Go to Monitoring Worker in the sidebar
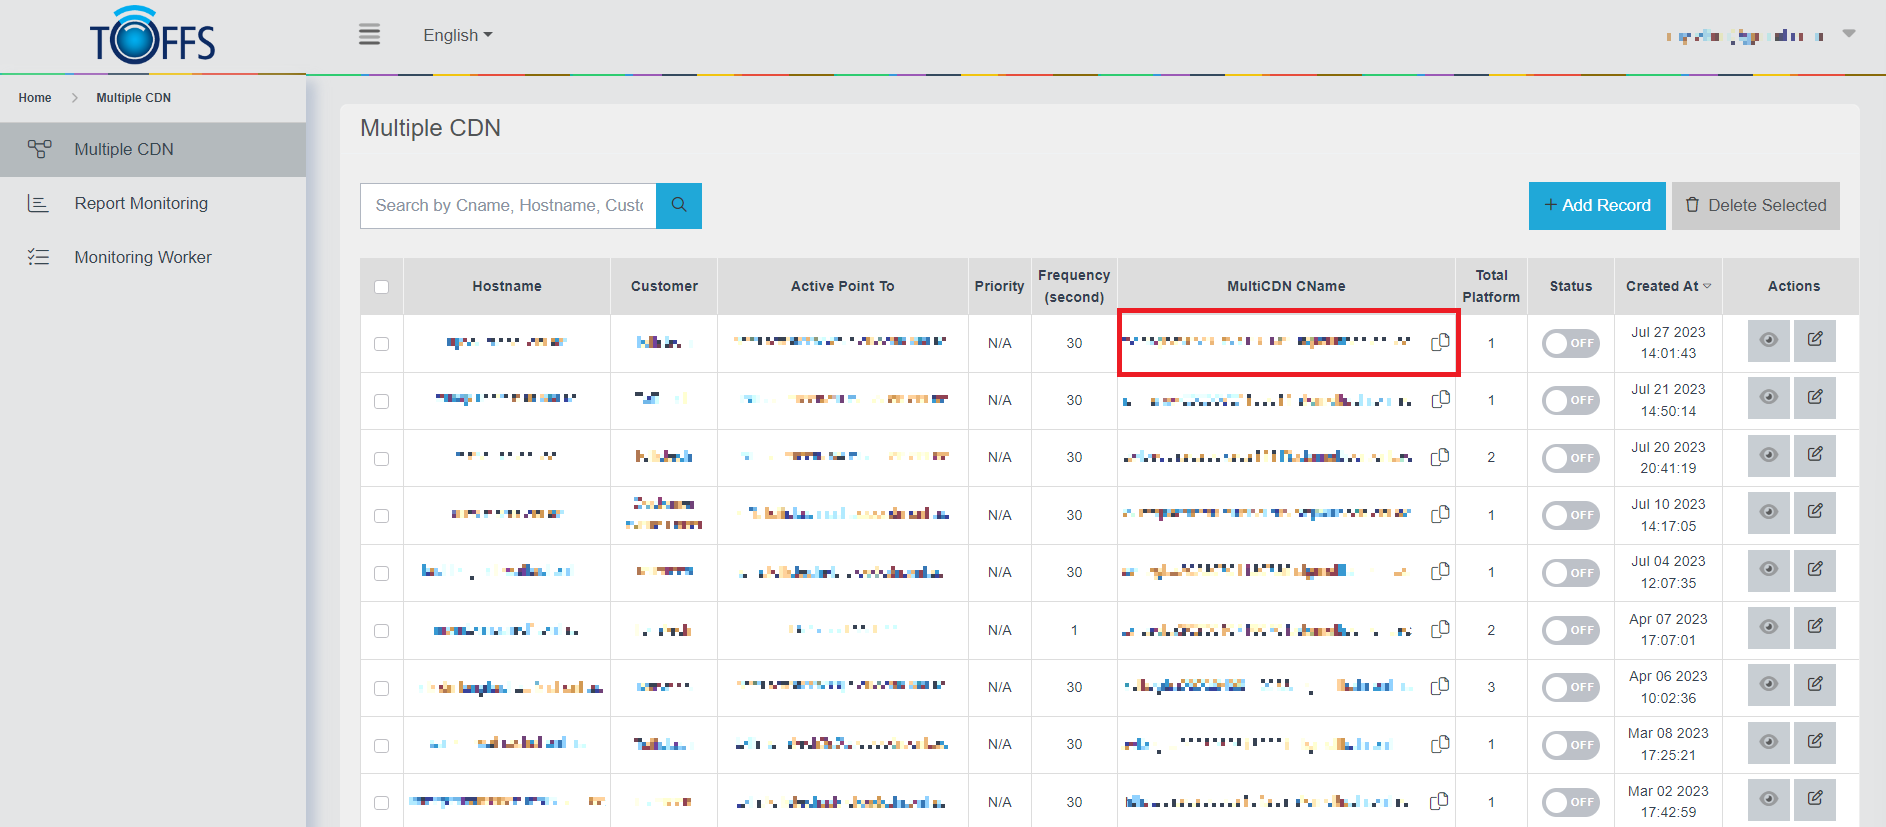 tap(143, 257)
